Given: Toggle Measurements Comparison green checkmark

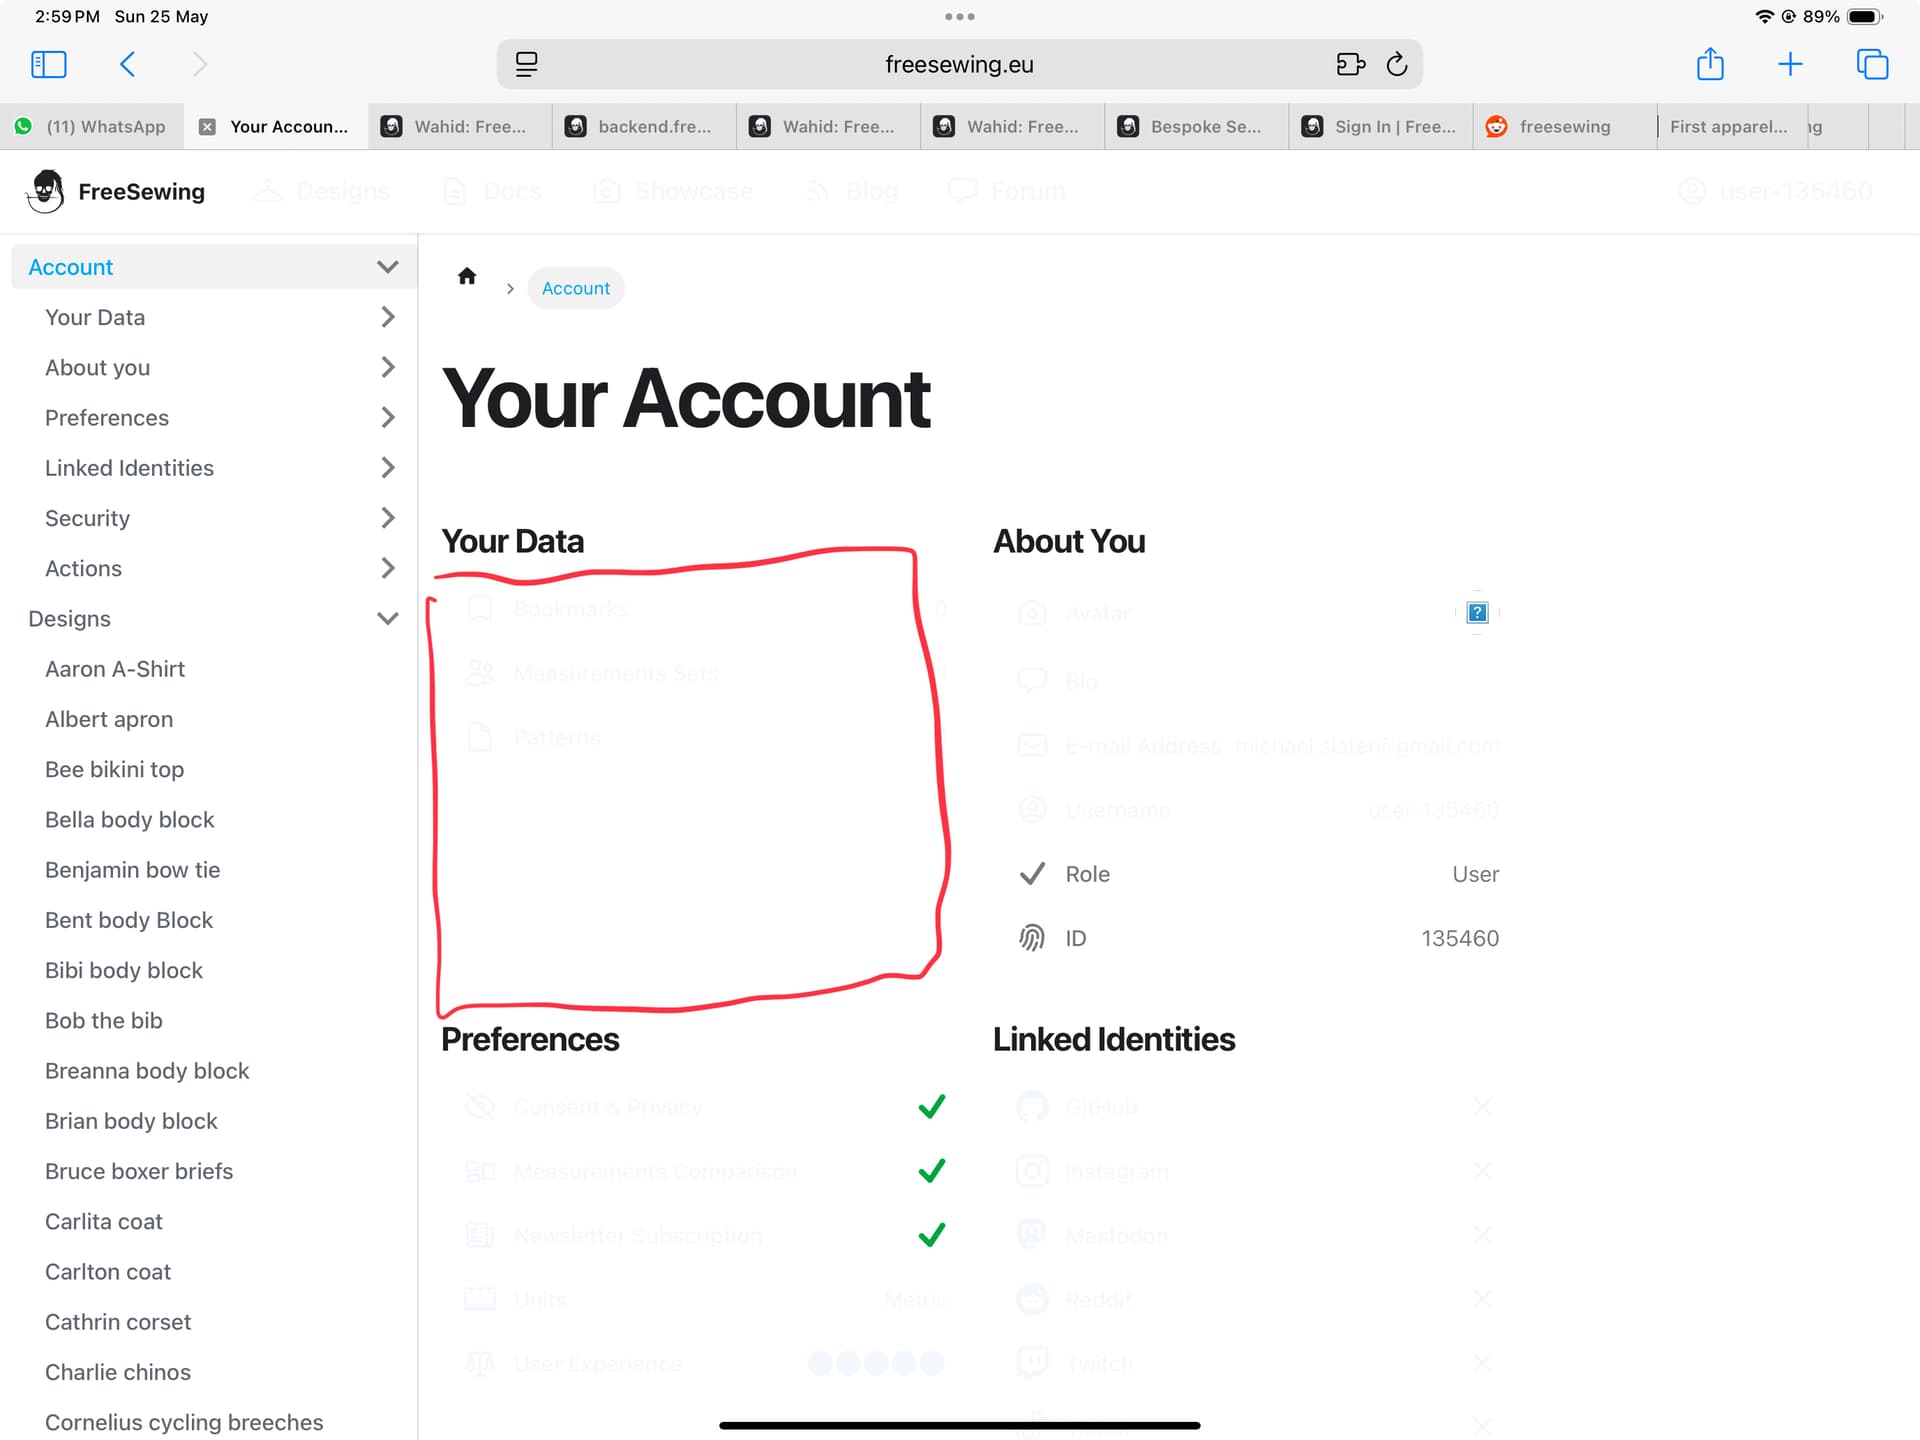Looking at the screenshot, I should tap(931, 1171).
